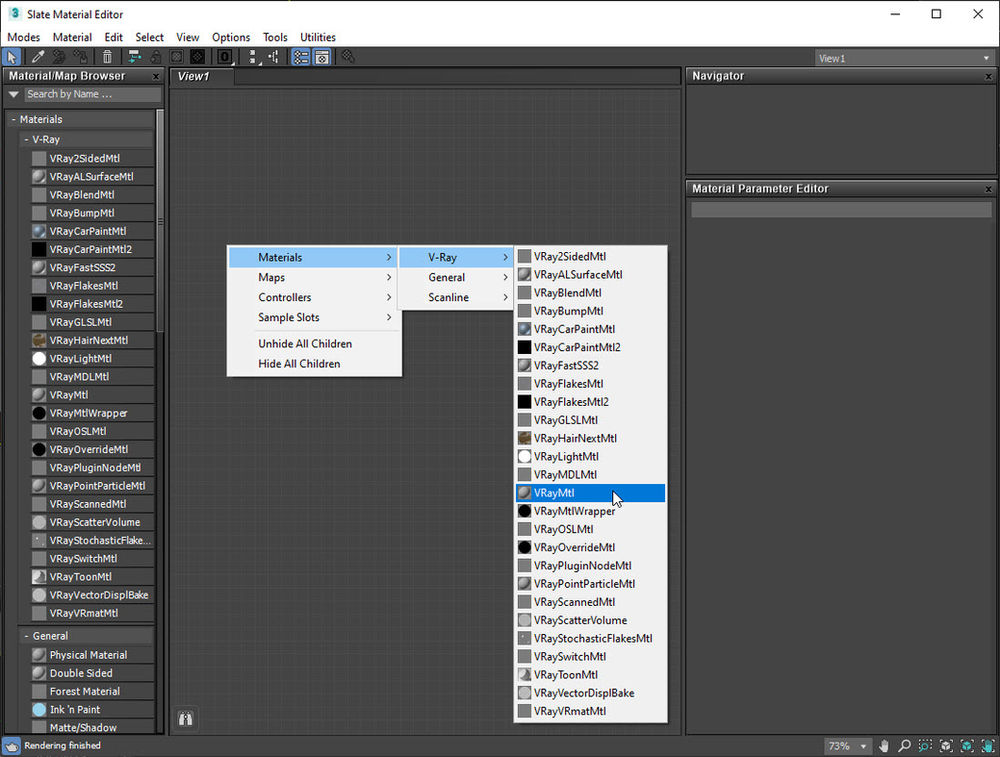Toggle the Material/Map Browser panel visibility
1000x757 pixels.
300,57
